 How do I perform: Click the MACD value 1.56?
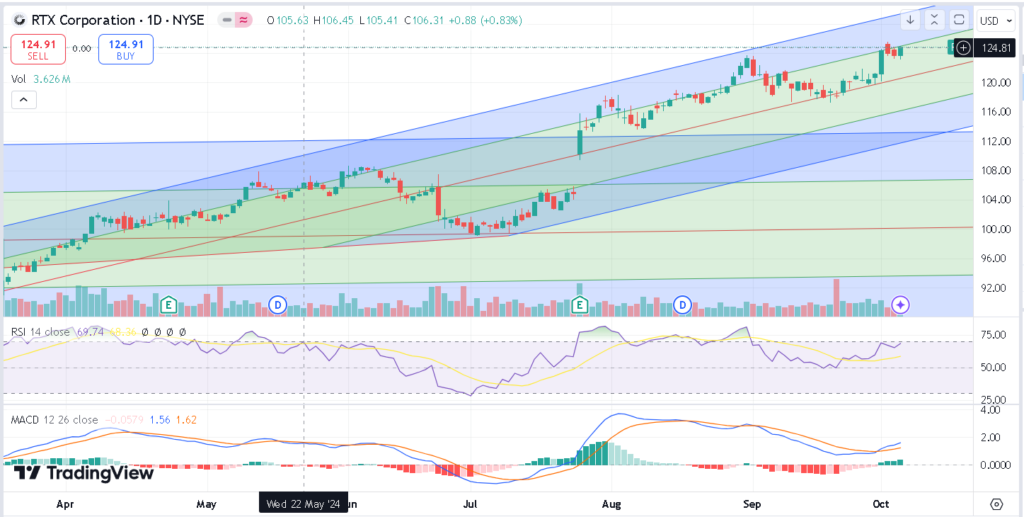(160, 420)
